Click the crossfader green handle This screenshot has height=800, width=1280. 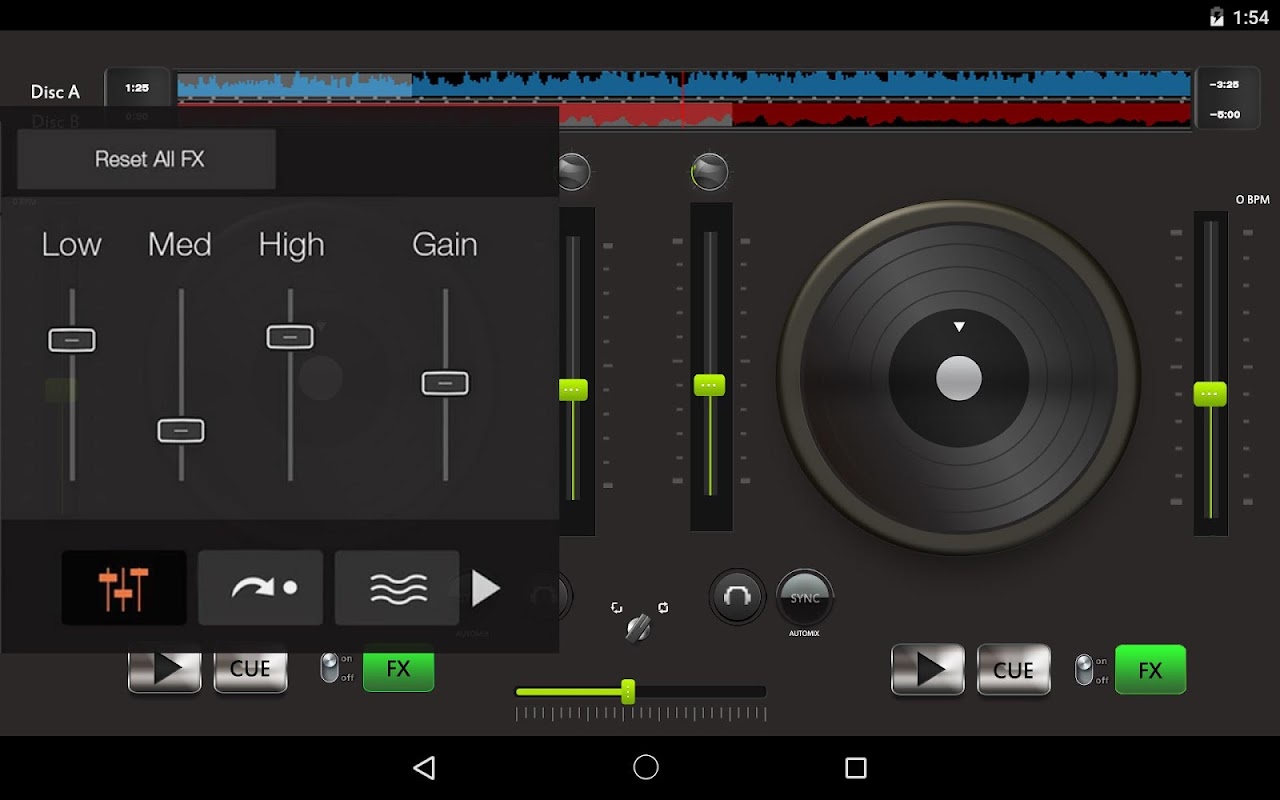point(628,691)
